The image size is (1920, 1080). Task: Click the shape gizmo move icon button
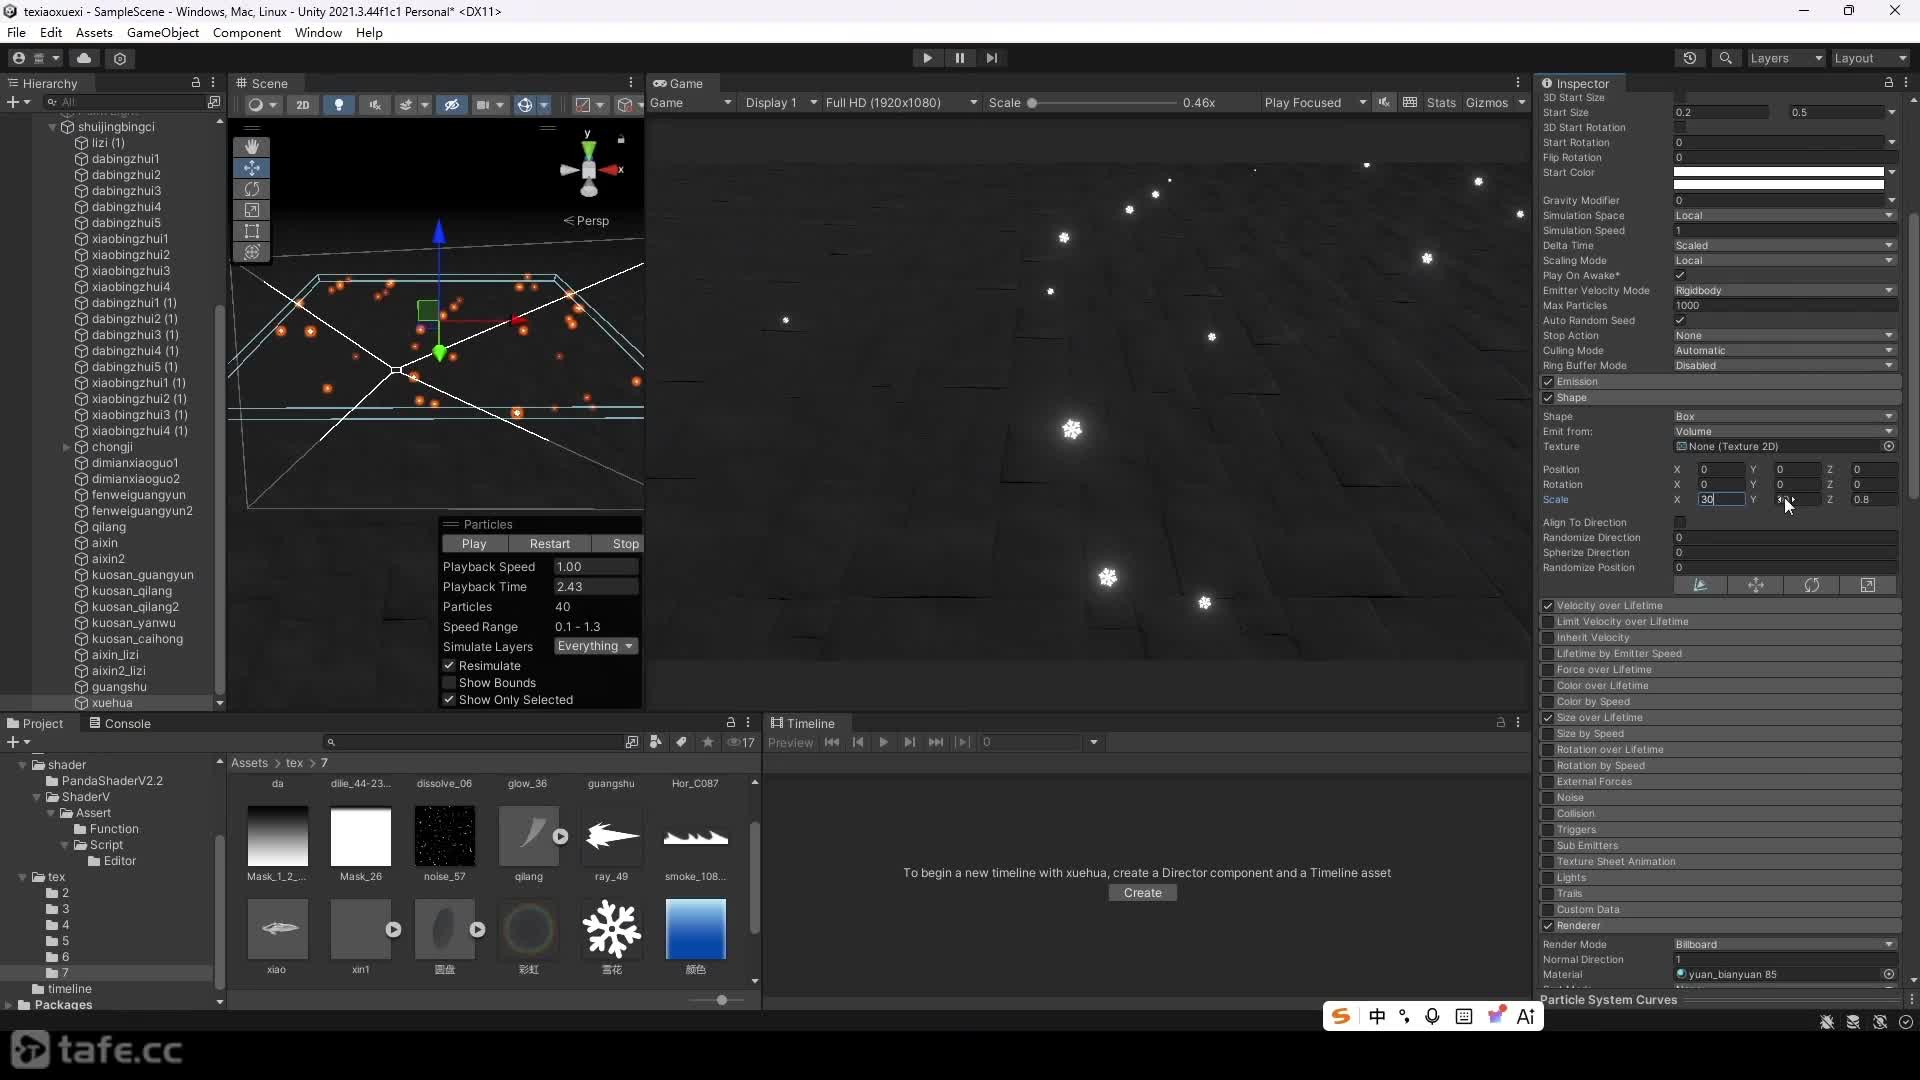[x=1756, y=586]
